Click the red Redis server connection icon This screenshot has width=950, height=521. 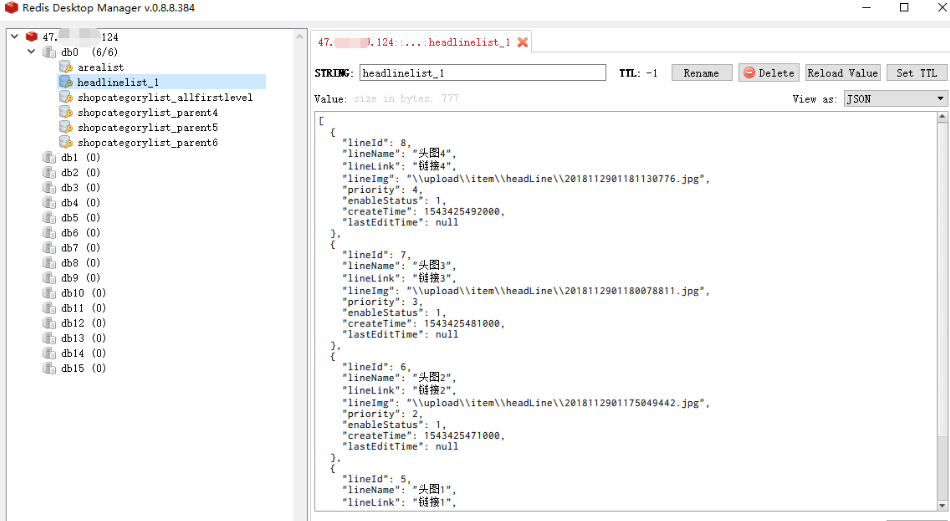pyautogui.click(x=32, y=37)
